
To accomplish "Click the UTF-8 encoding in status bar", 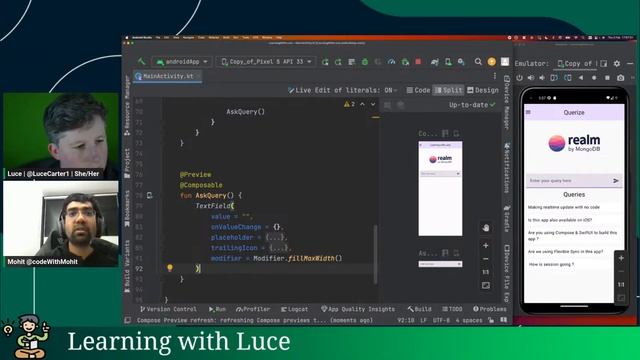I will [441, 320].
